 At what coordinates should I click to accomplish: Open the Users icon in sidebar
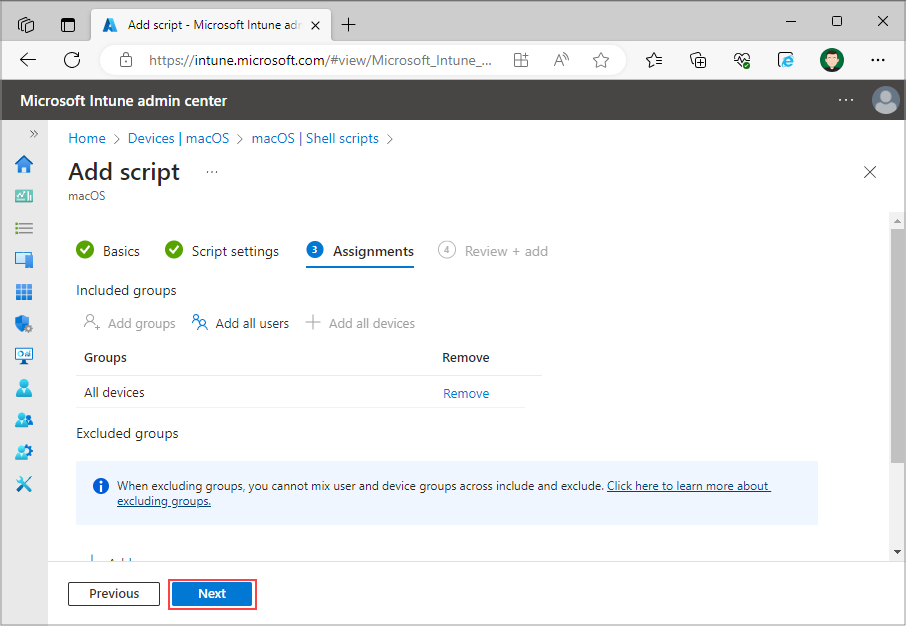pos(24,388)
